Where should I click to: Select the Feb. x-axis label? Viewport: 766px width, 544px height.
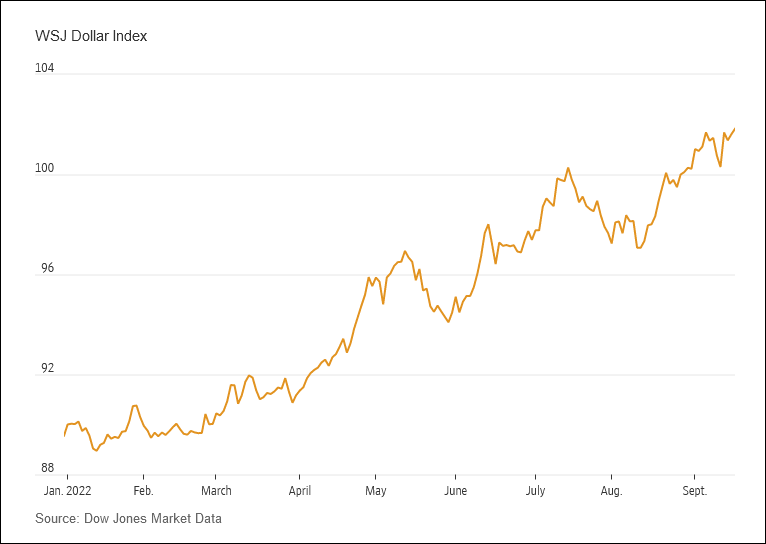(143, 491)
